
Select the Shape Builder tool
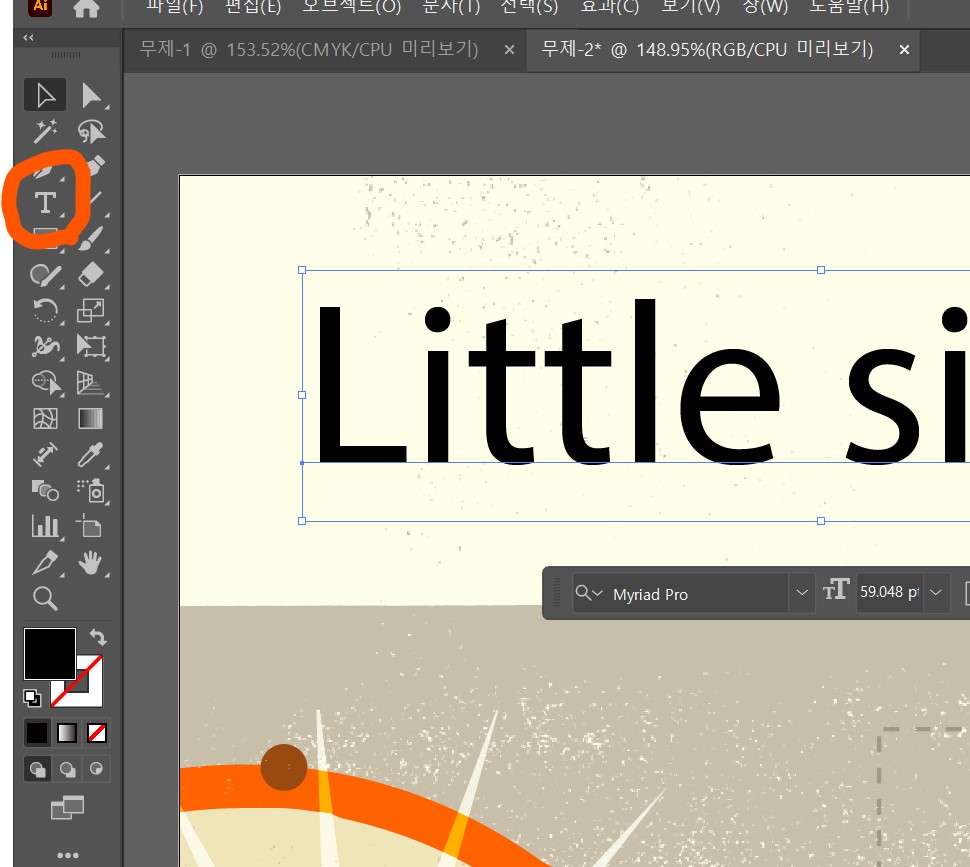tap(45, 382)
